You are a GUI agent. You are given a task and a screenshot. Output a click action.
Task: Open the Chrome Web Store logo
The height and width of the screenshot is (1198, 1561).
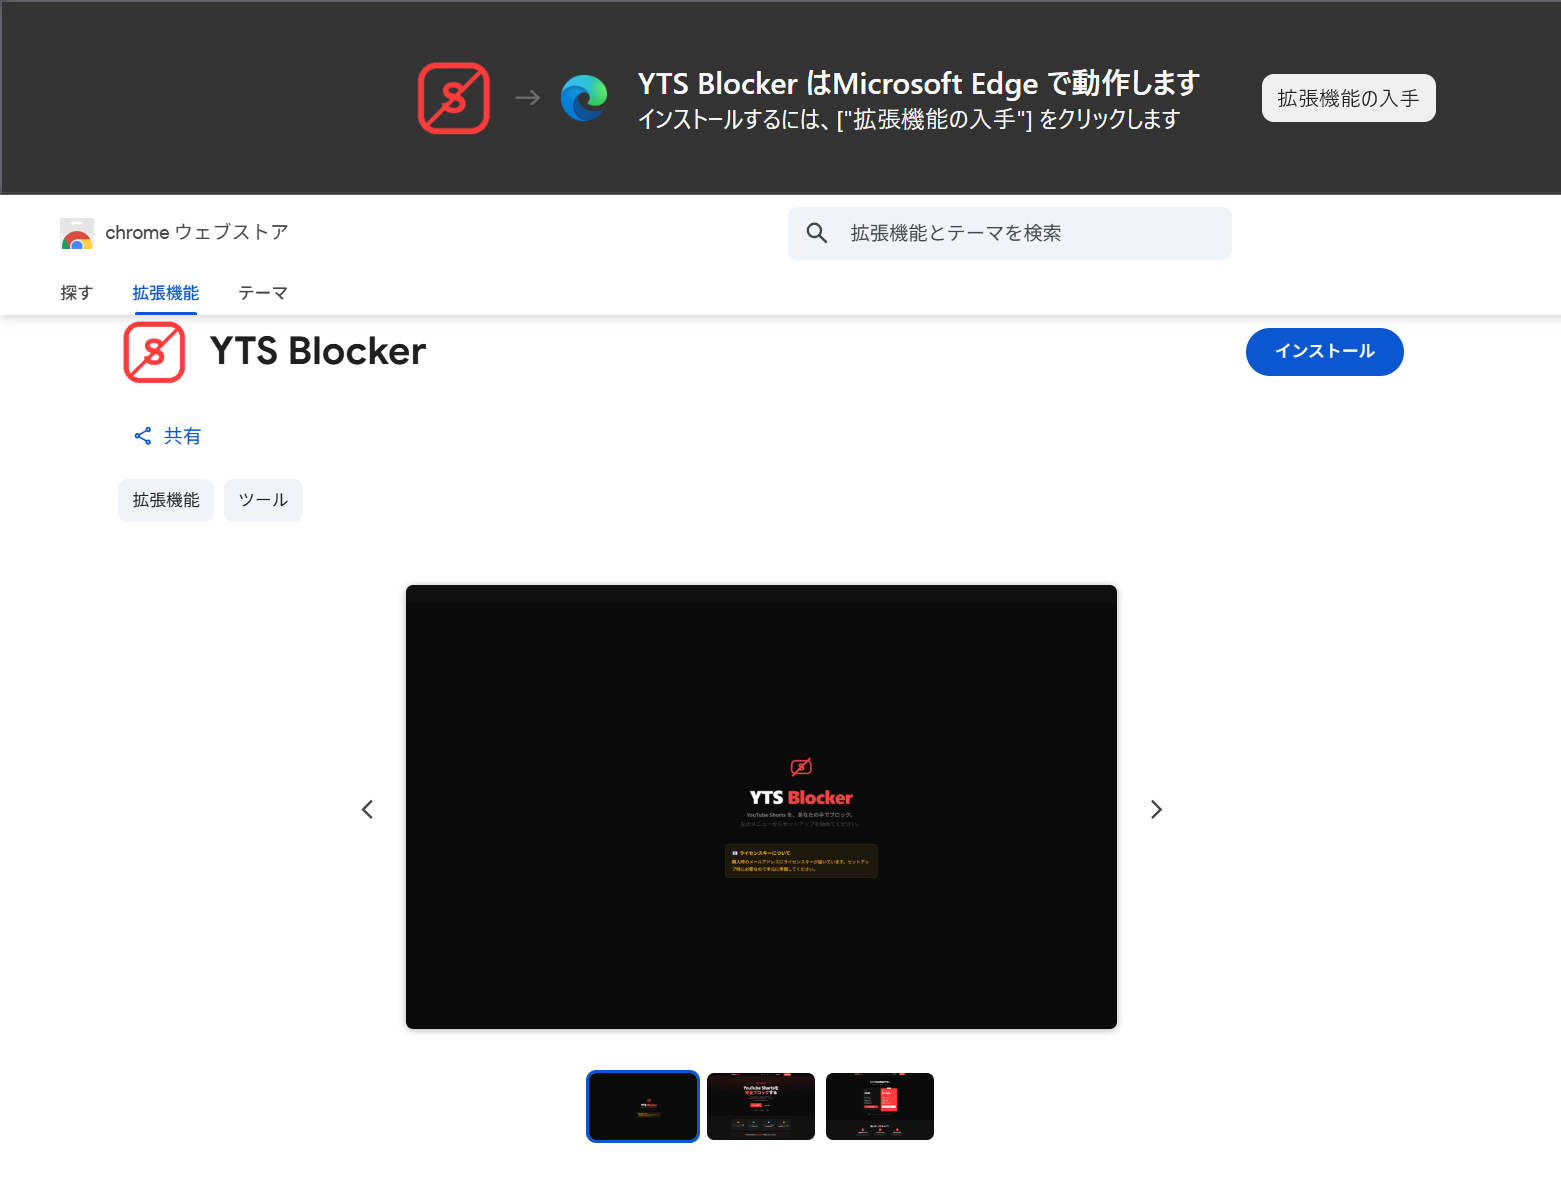[77, 233]
